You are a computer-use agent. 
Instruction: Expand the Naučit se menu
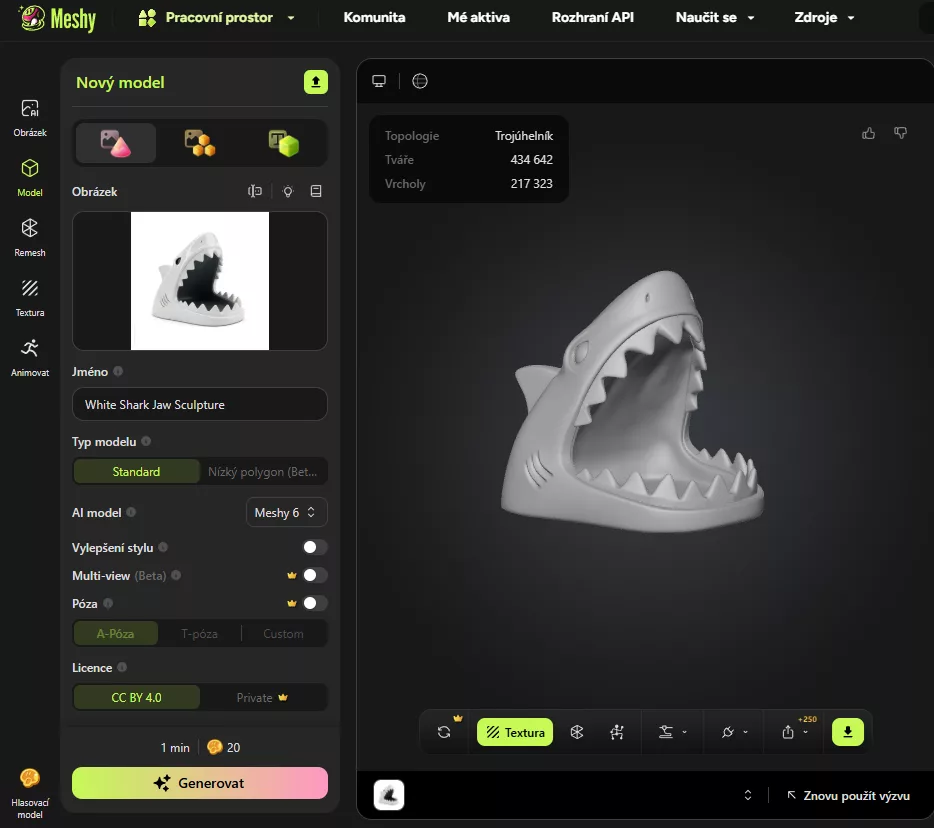click(x=714, y=18)
